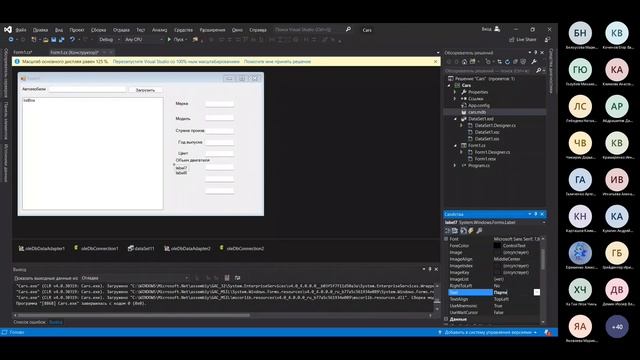Viewport: 640px width, 360px height.
Task: Expand the Font property in Properties grid
Action: coord(446,239)
